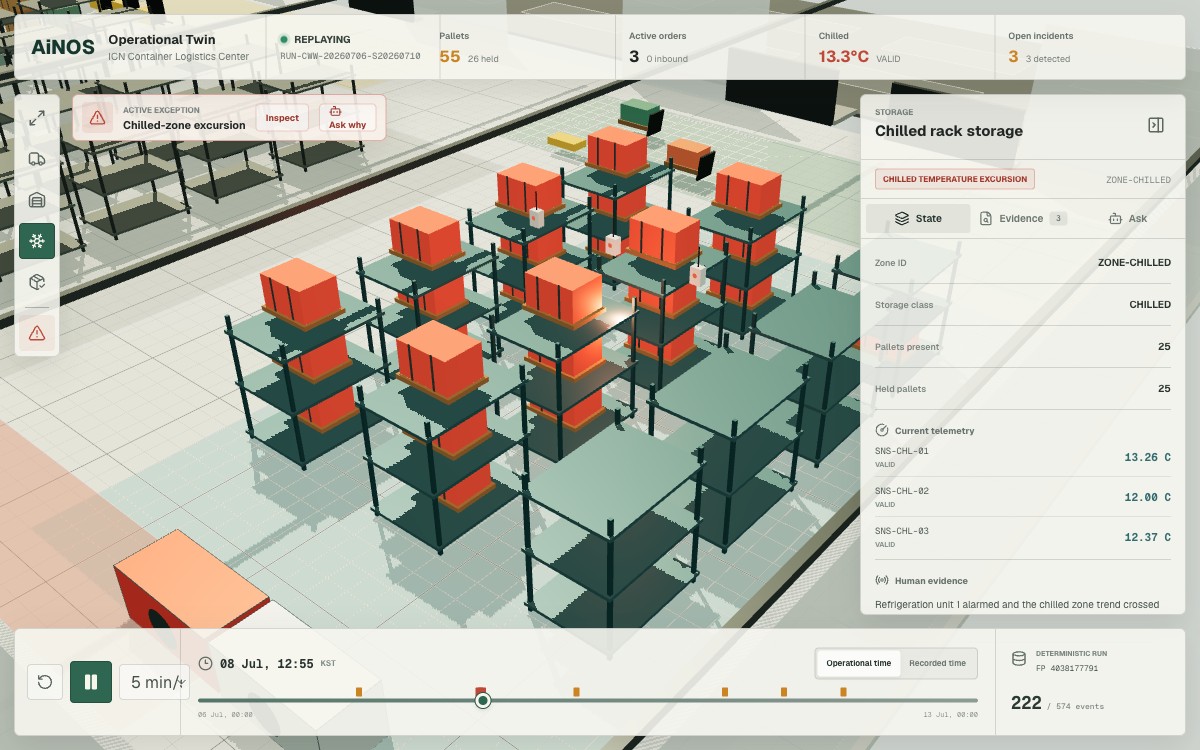Click the green Replaying status dot
1200x750 pixels.
pyautogui.click(x=284, y=40)
